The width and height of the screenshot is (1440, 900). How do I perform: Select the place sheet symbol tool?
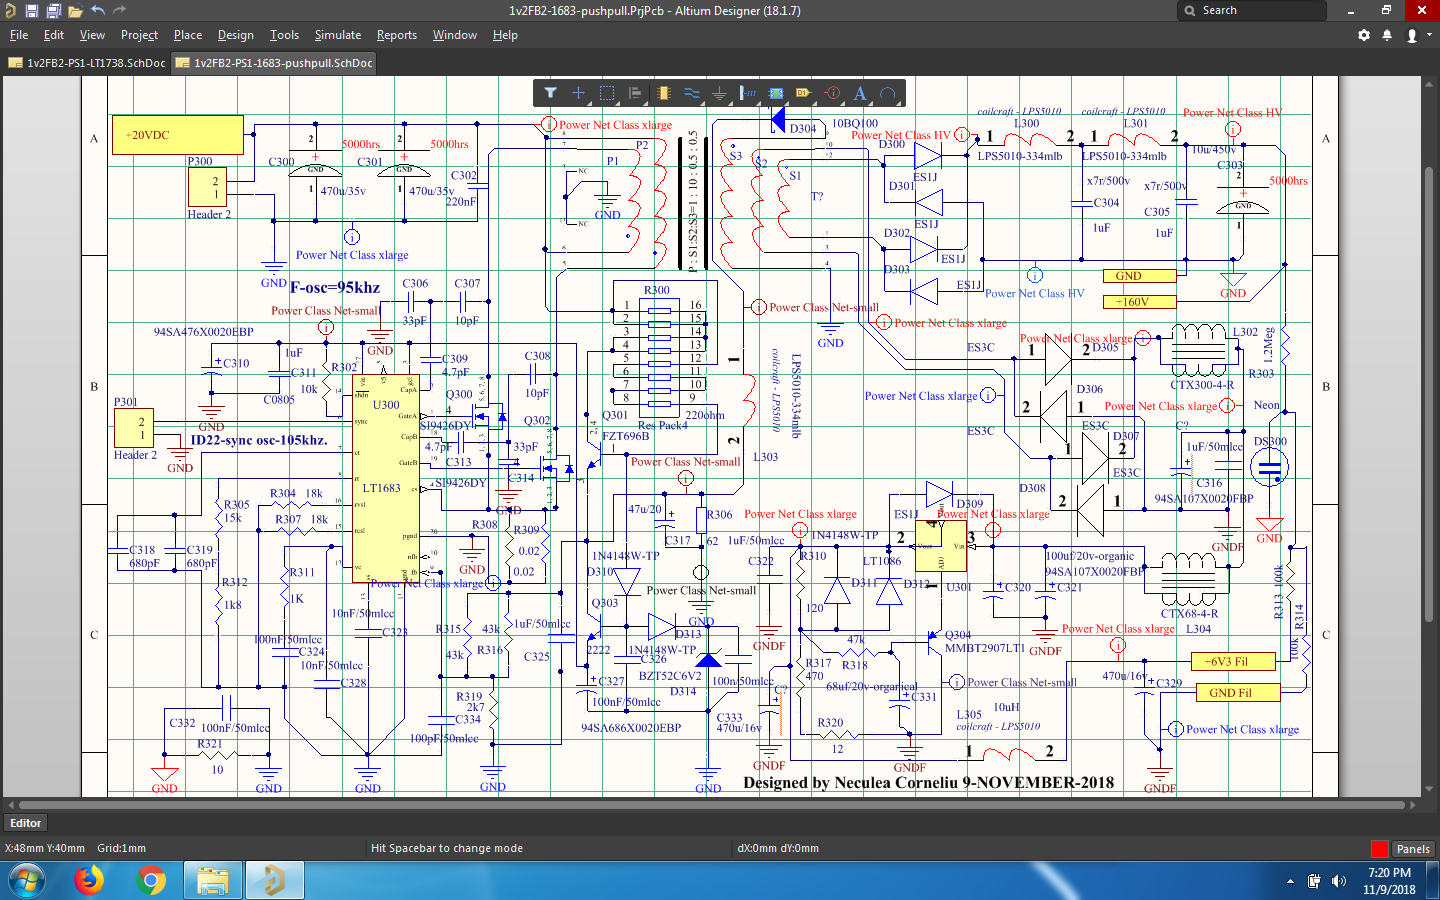pyautogui.click(x=775, y=93)
